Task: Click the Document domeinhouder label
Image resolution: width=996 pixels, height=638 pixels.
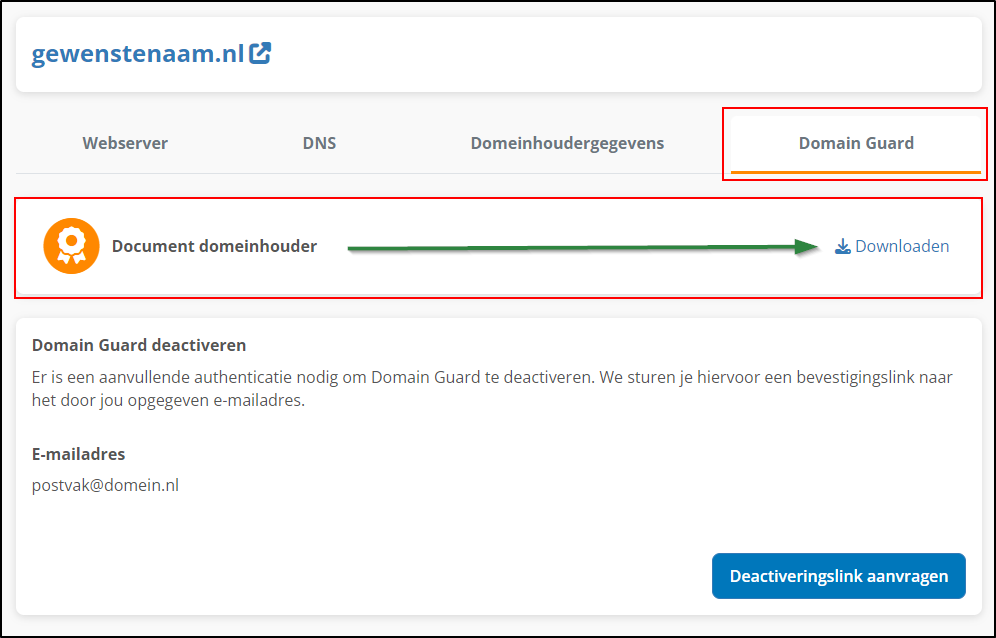Action: click(x=214, y=246)
